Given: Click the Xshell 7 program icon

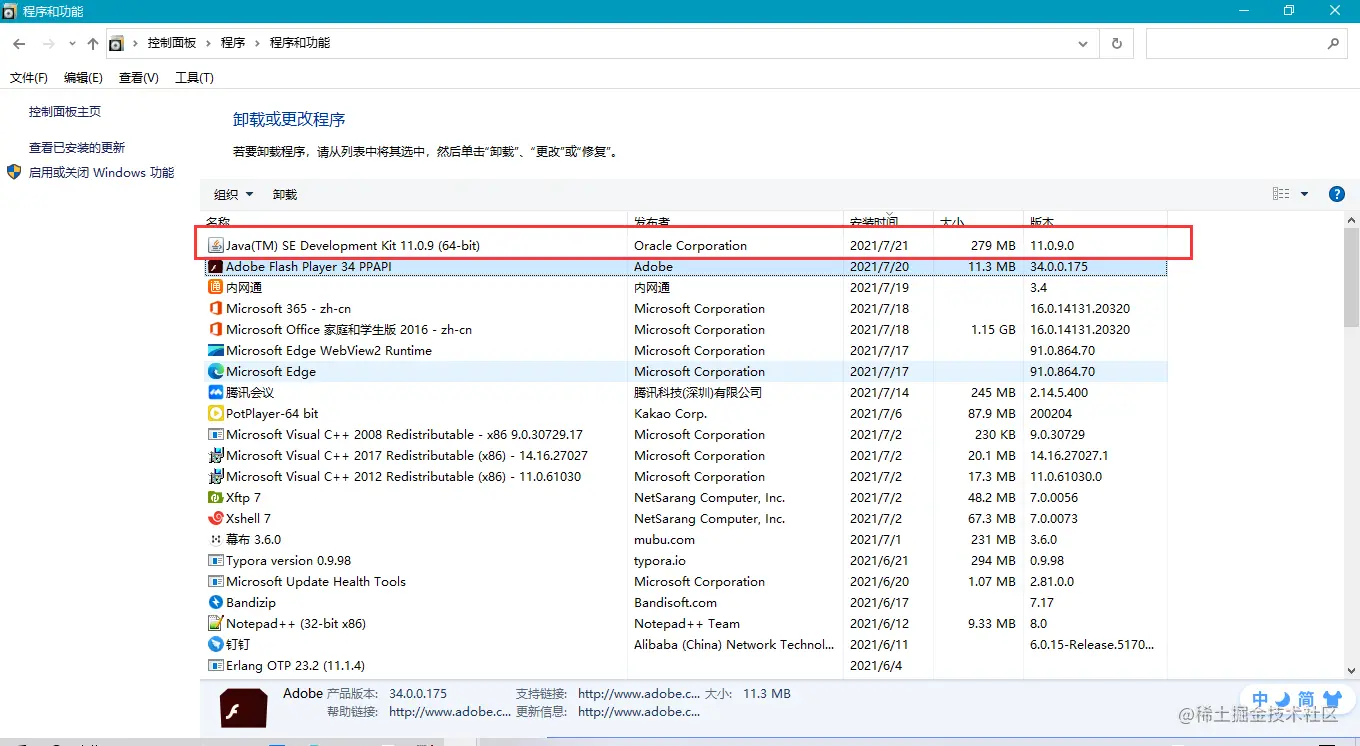Looking at the screenshot, I should click(215, 519).
